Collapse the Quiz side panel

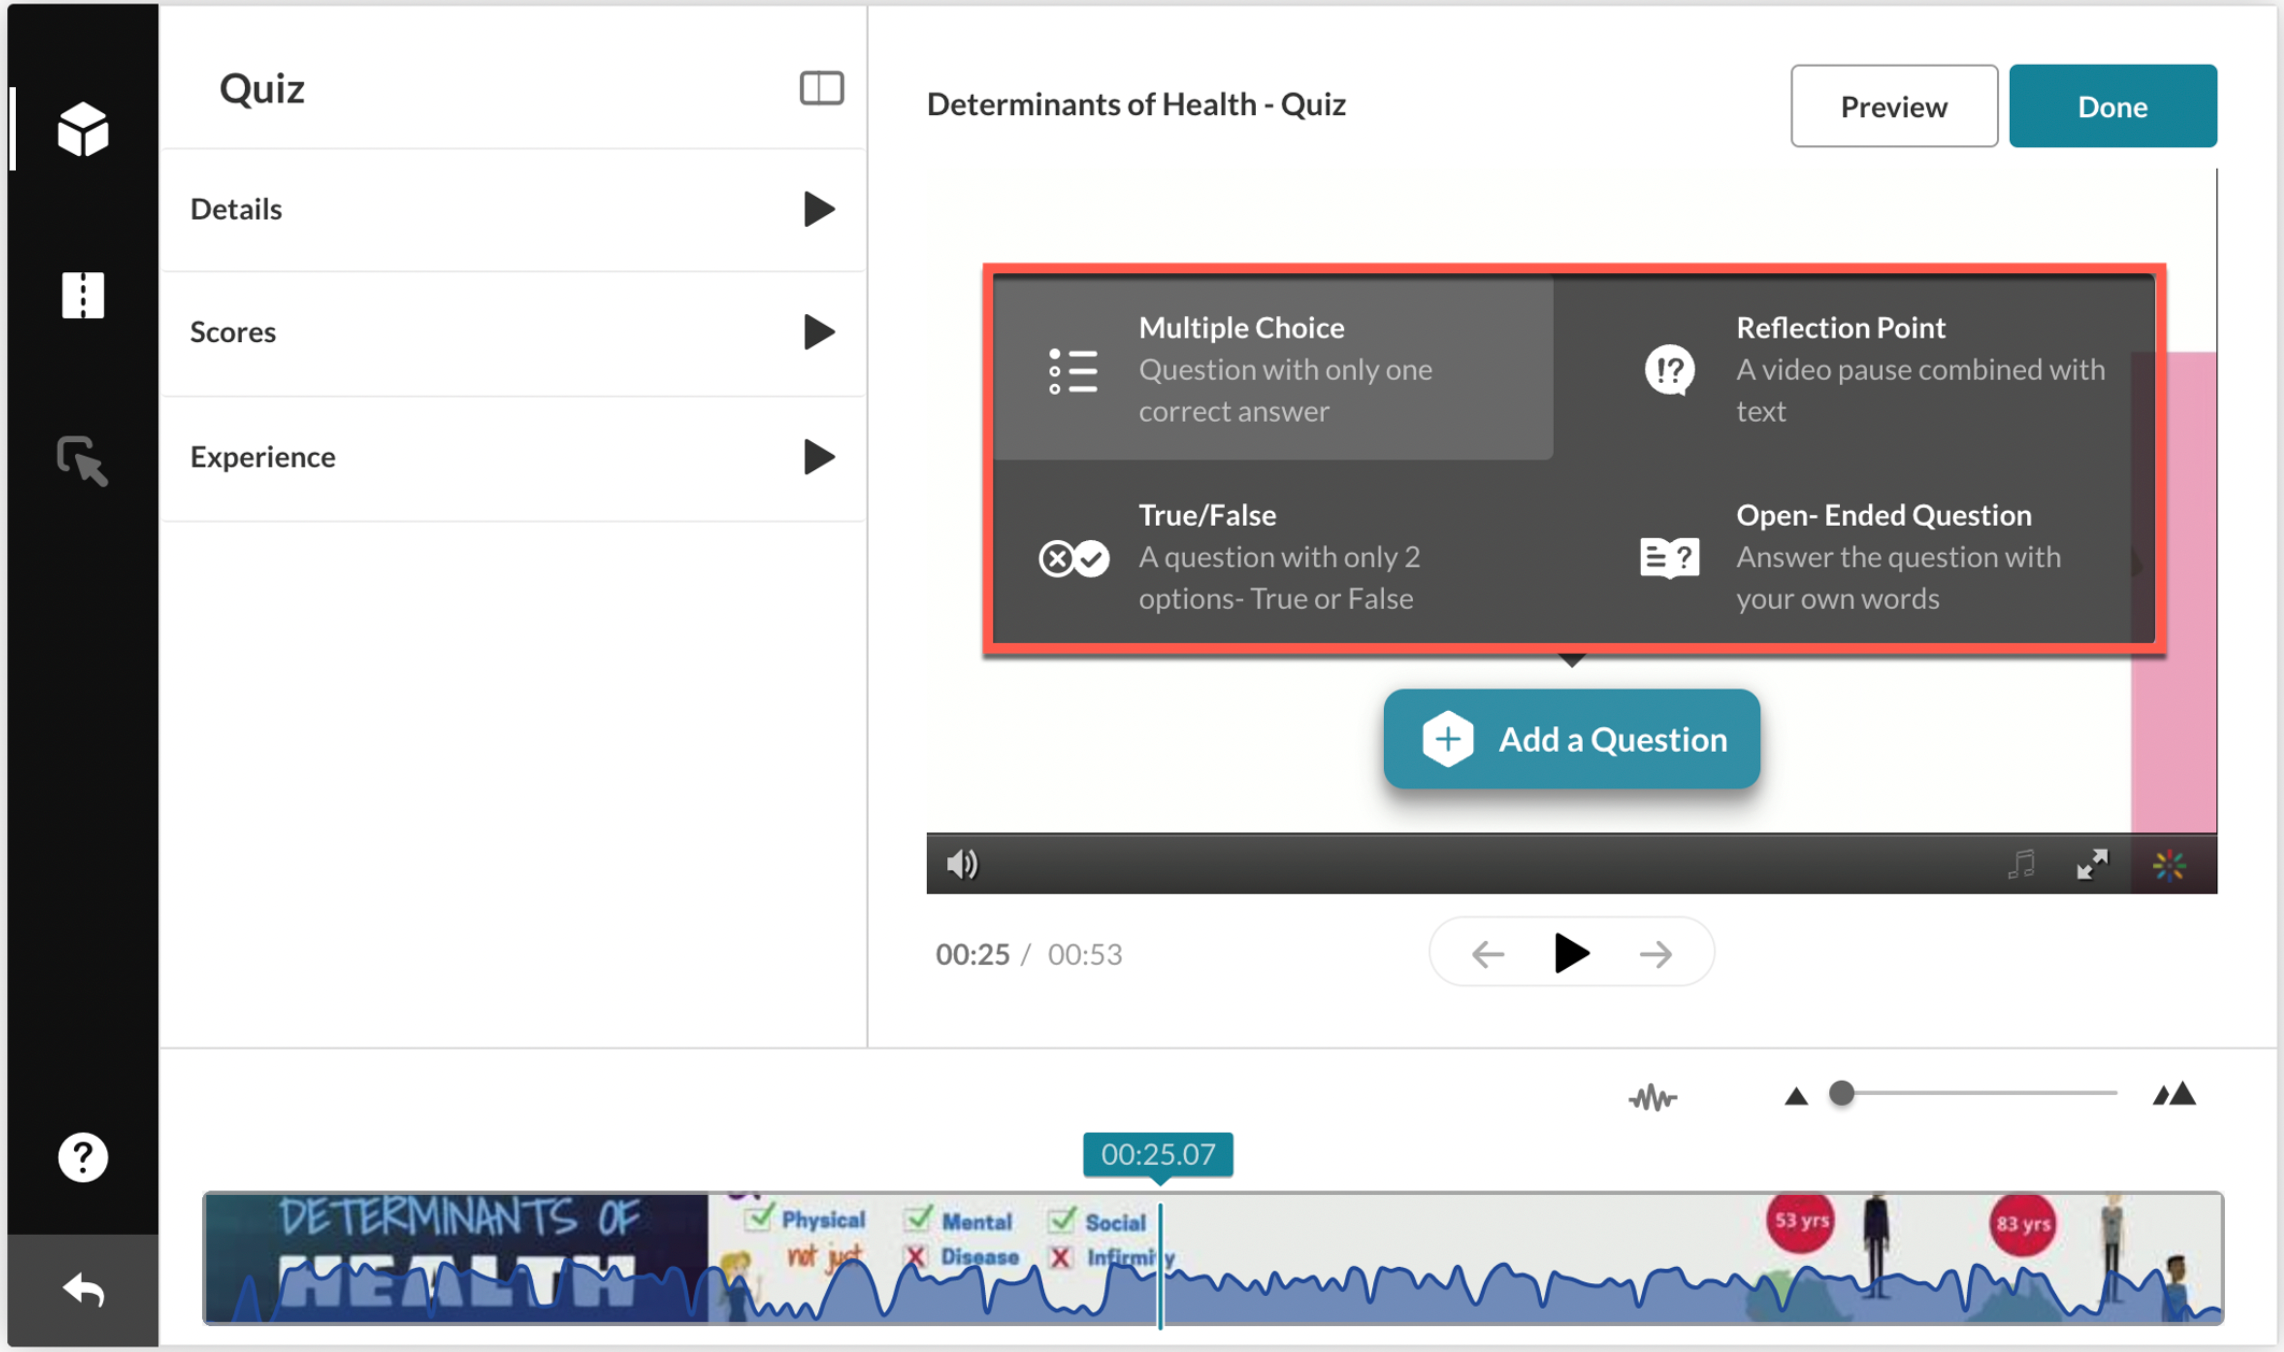click(x=821, y=88)
